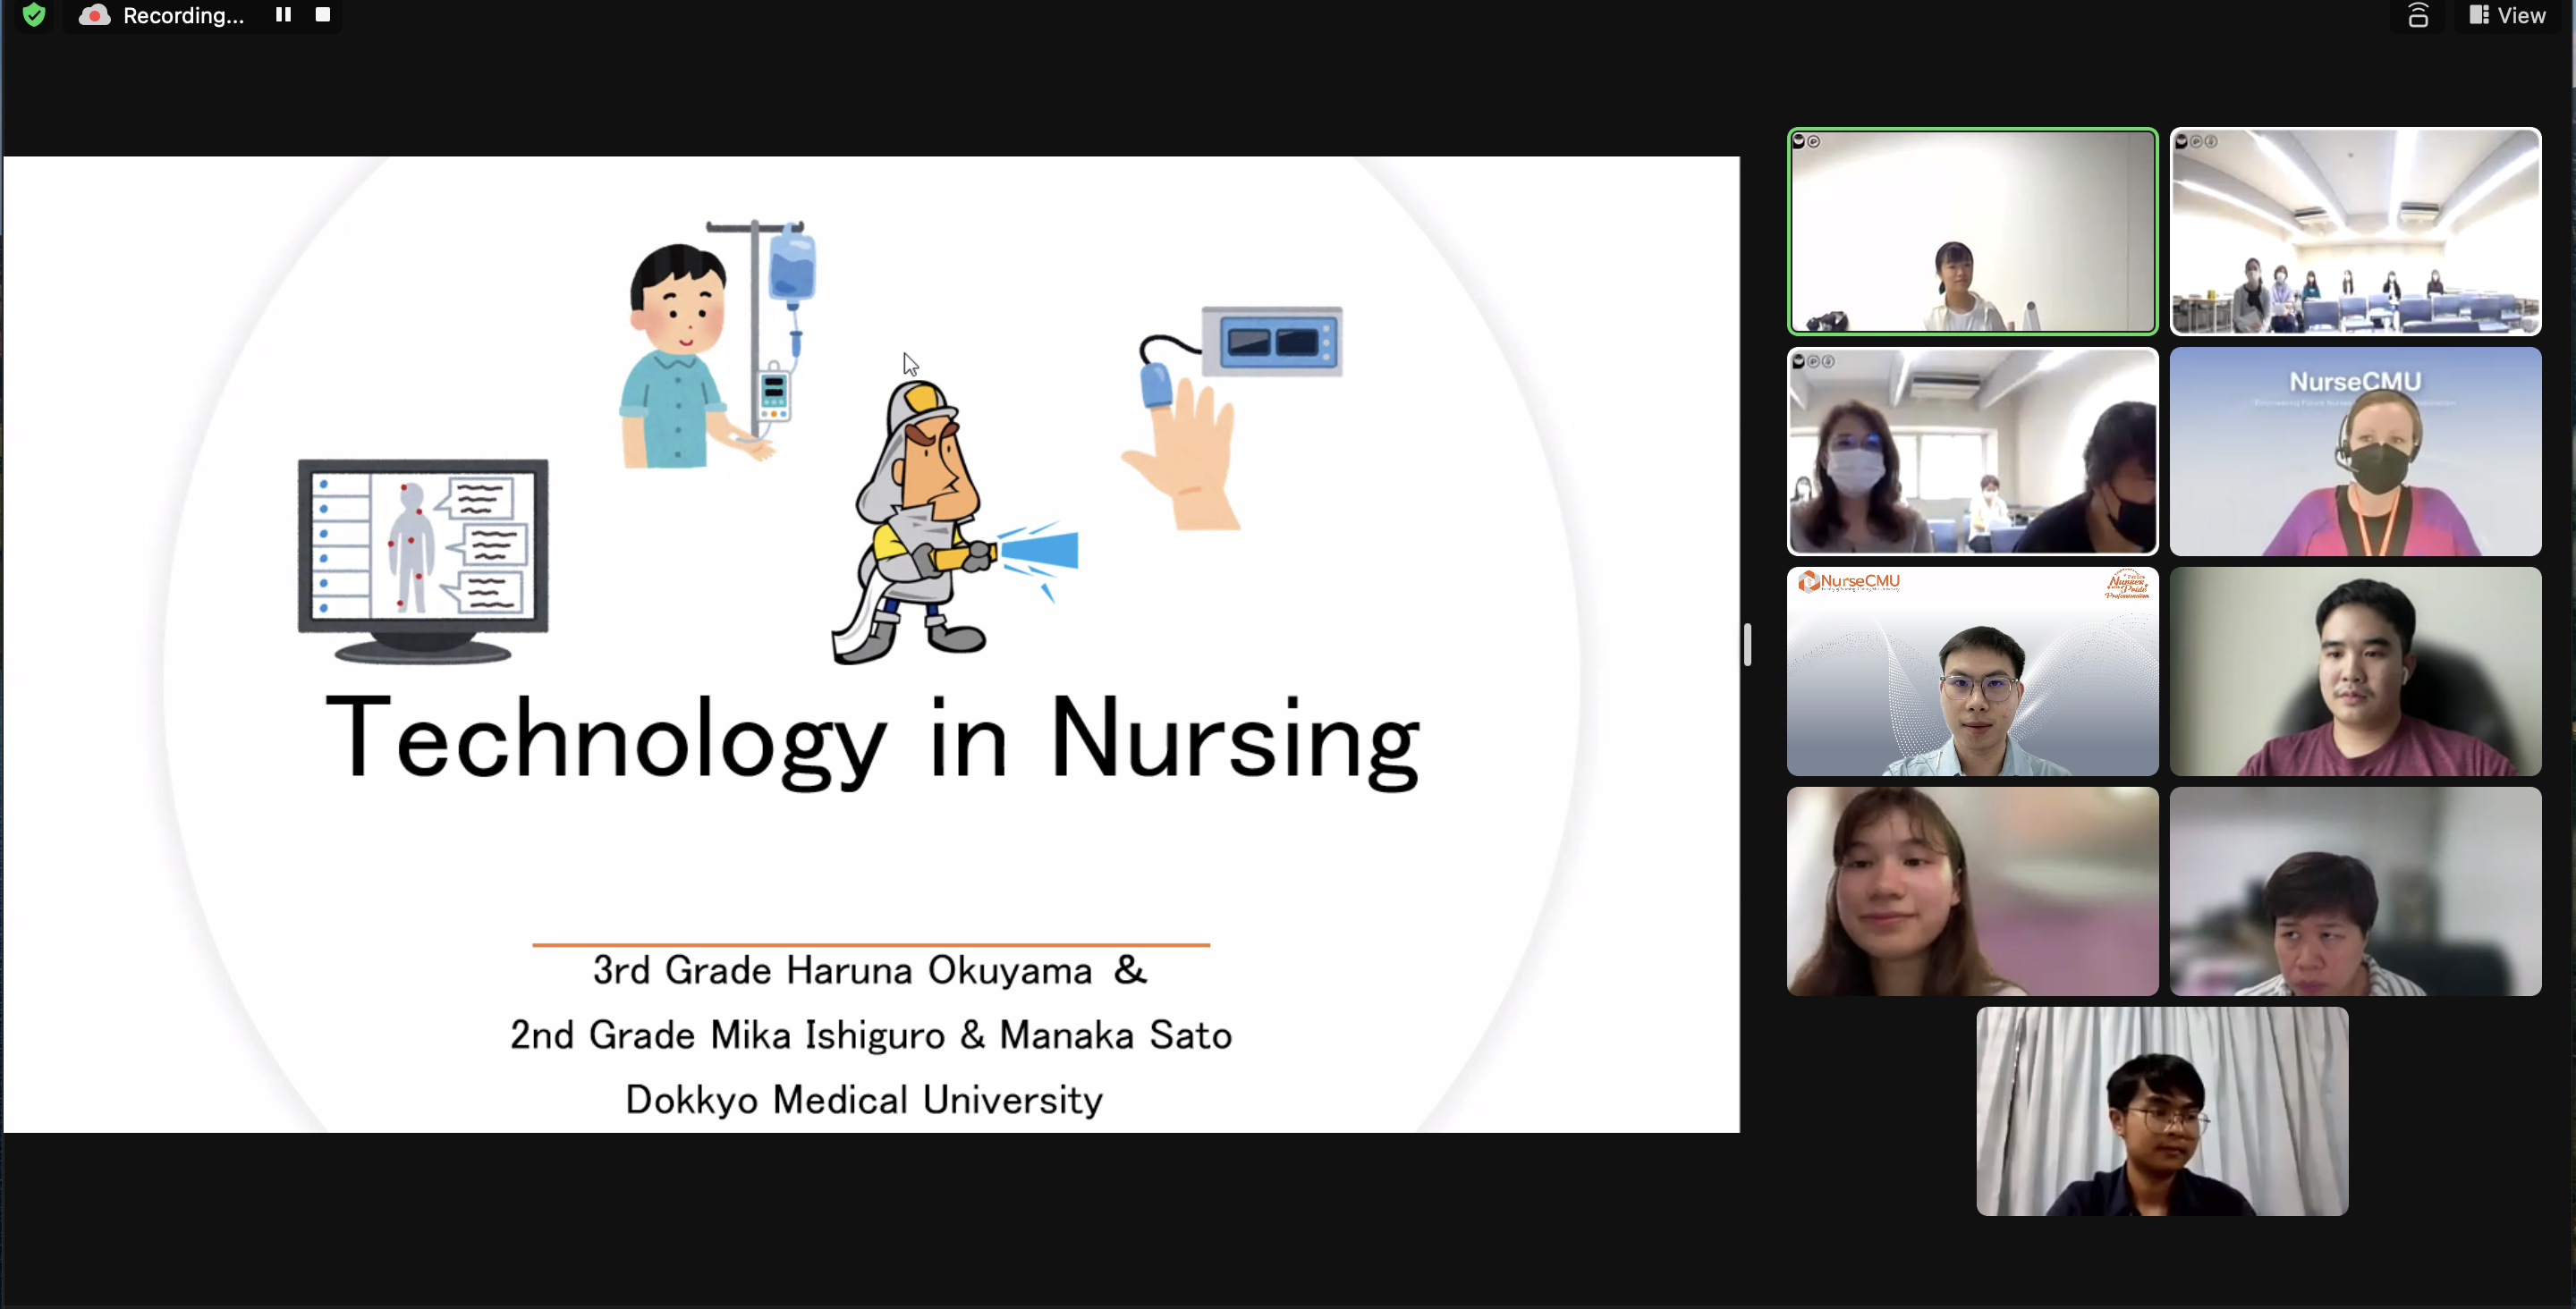The height and width of the screenshot is (1309, 2576).
Task: Select the tile of person in striped shirt
Action: [x=2355, y=891]
